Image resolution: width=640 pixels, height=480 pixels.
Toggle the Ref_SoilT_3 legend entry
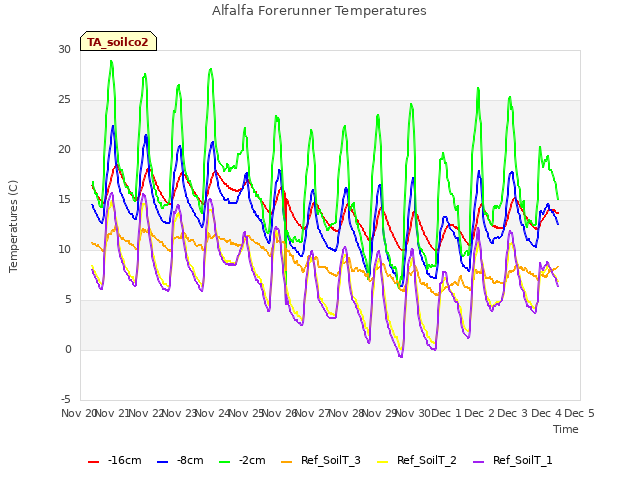click(321, 460)
